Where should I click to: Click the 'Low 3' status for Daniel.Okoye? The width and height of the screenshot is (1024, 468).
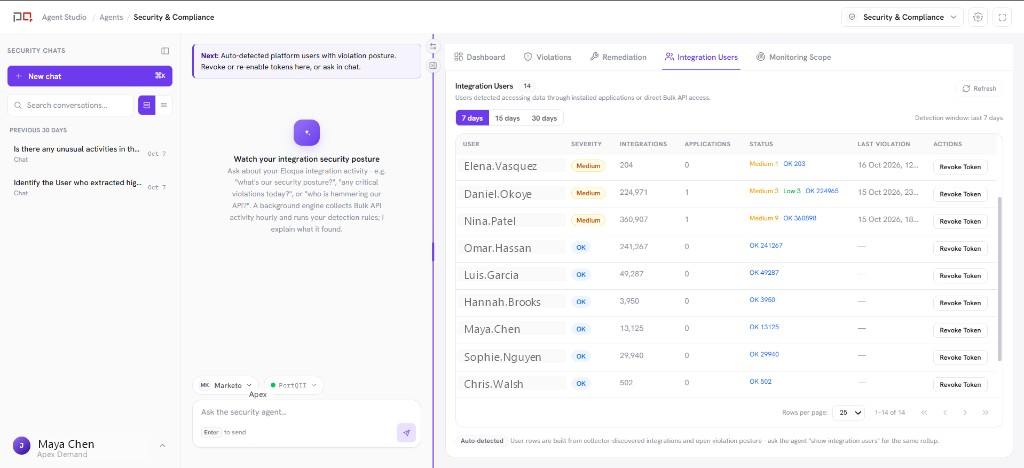[x=792, y=191]
